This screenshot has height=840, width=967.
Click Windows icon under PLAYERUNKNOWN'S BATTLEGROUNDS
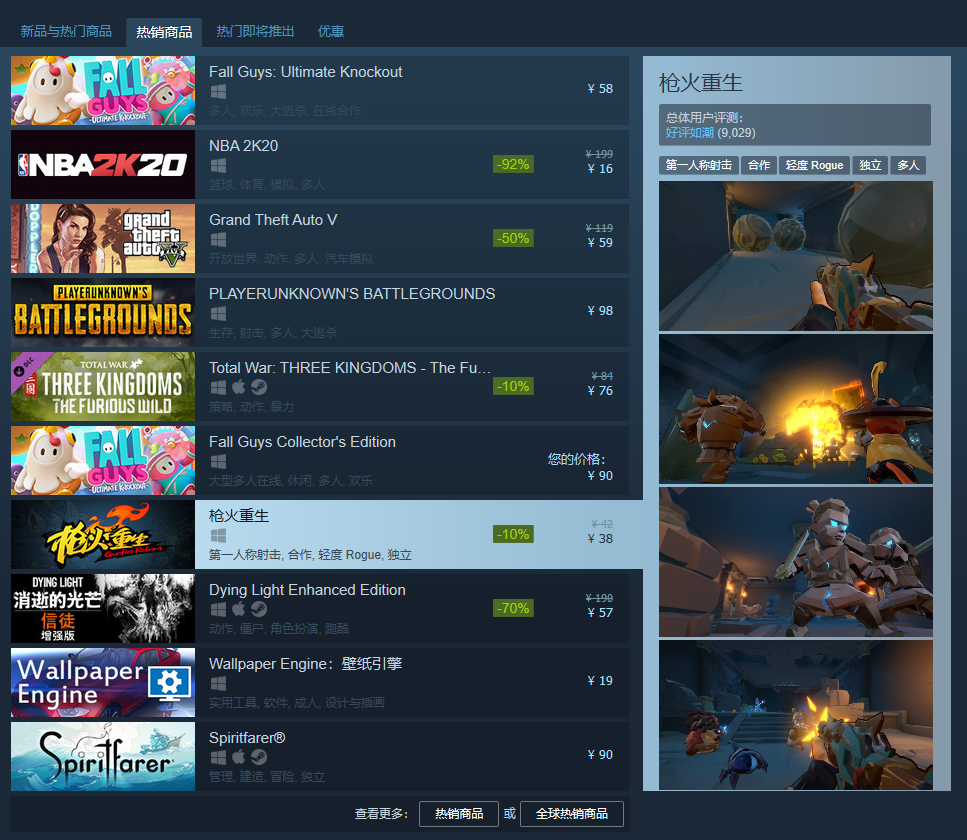218,314
